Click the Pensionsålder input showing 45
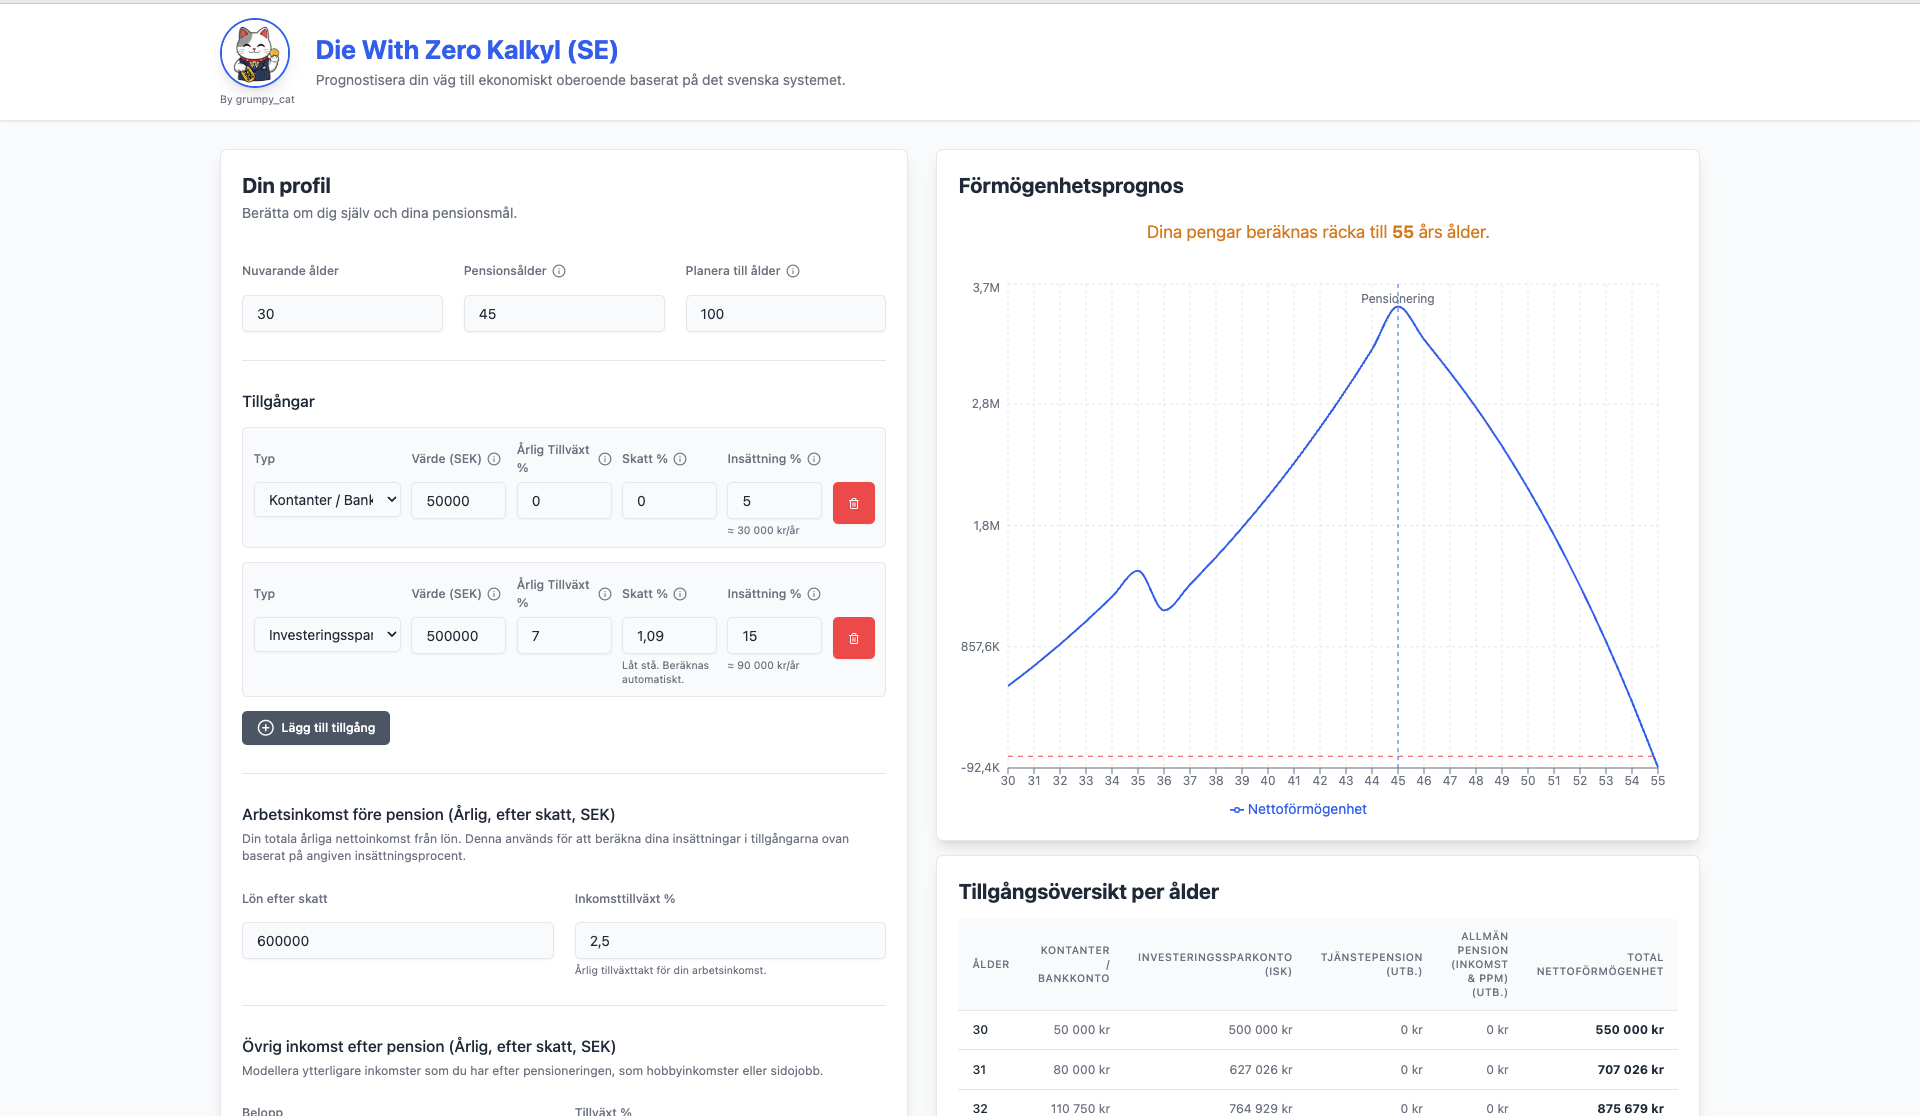This screenshot has height=1116, width=1920. point(564,314)
